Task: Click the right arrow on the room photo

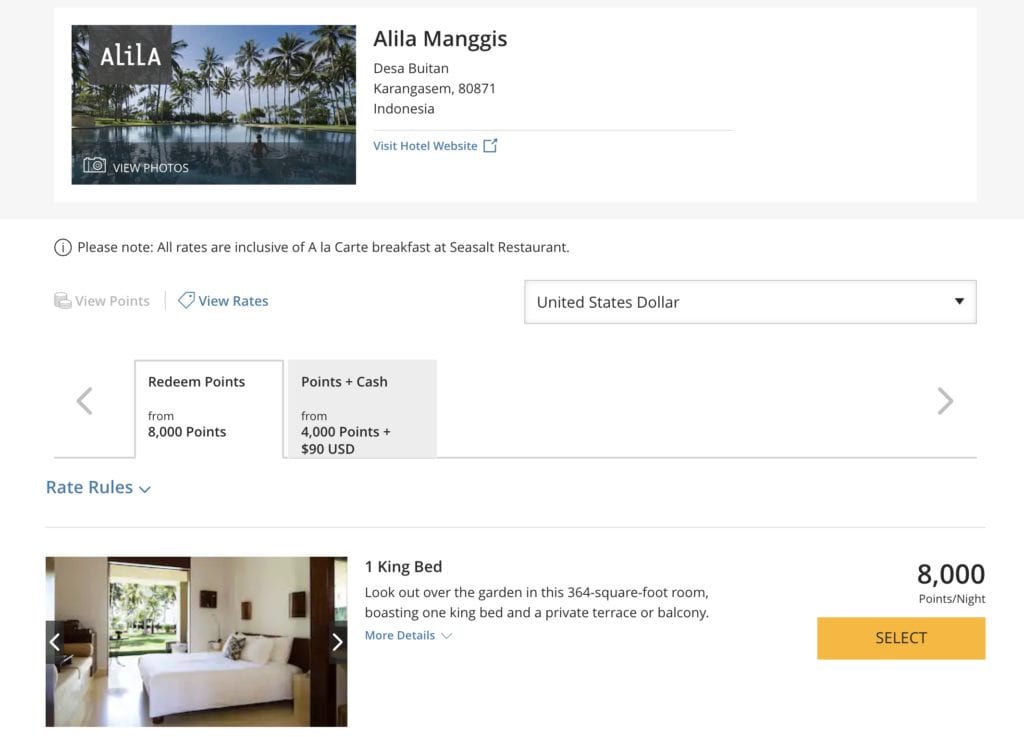Action: (338, 642)
